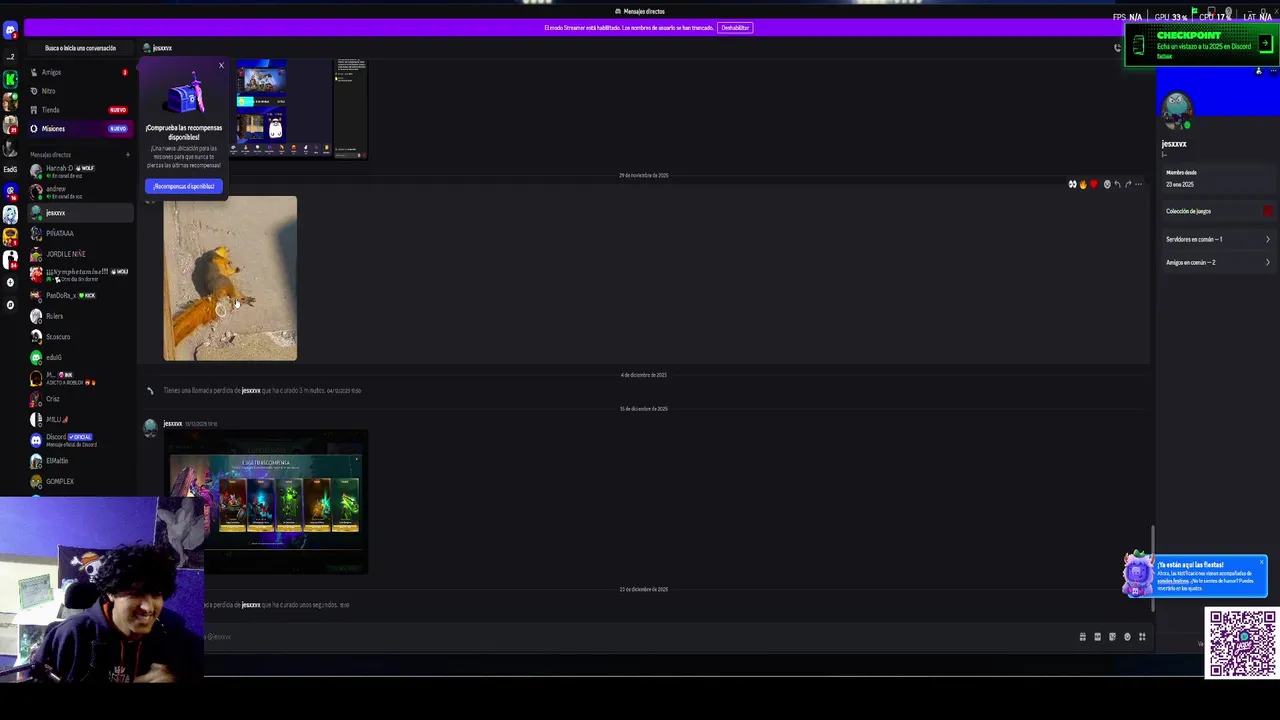Image resolution: width=1280 pixels, height=720 pixels.
Task: Open DM with PanDoRa_x
Action: [x=79, y=295]
